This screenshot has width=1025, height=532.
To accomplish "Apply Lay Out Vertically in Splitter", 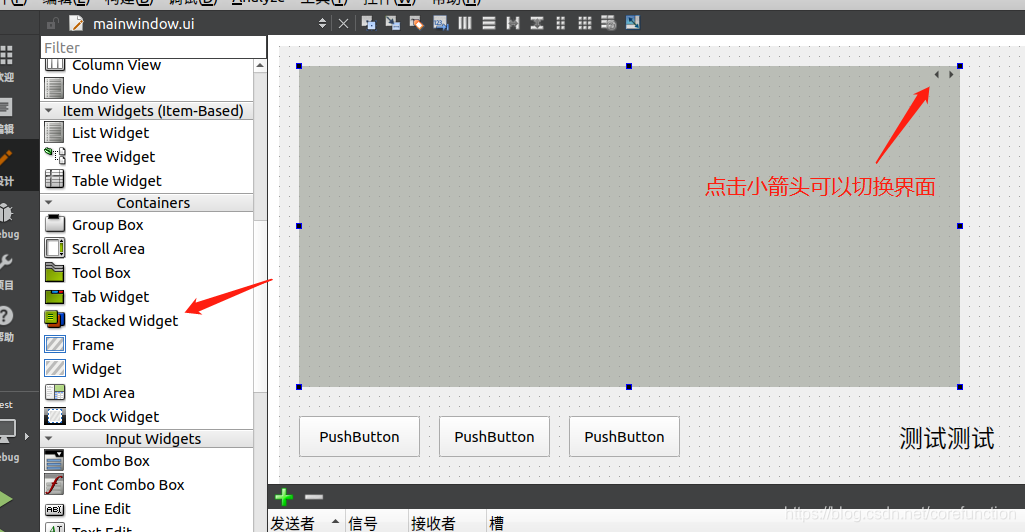I will 537,24.
